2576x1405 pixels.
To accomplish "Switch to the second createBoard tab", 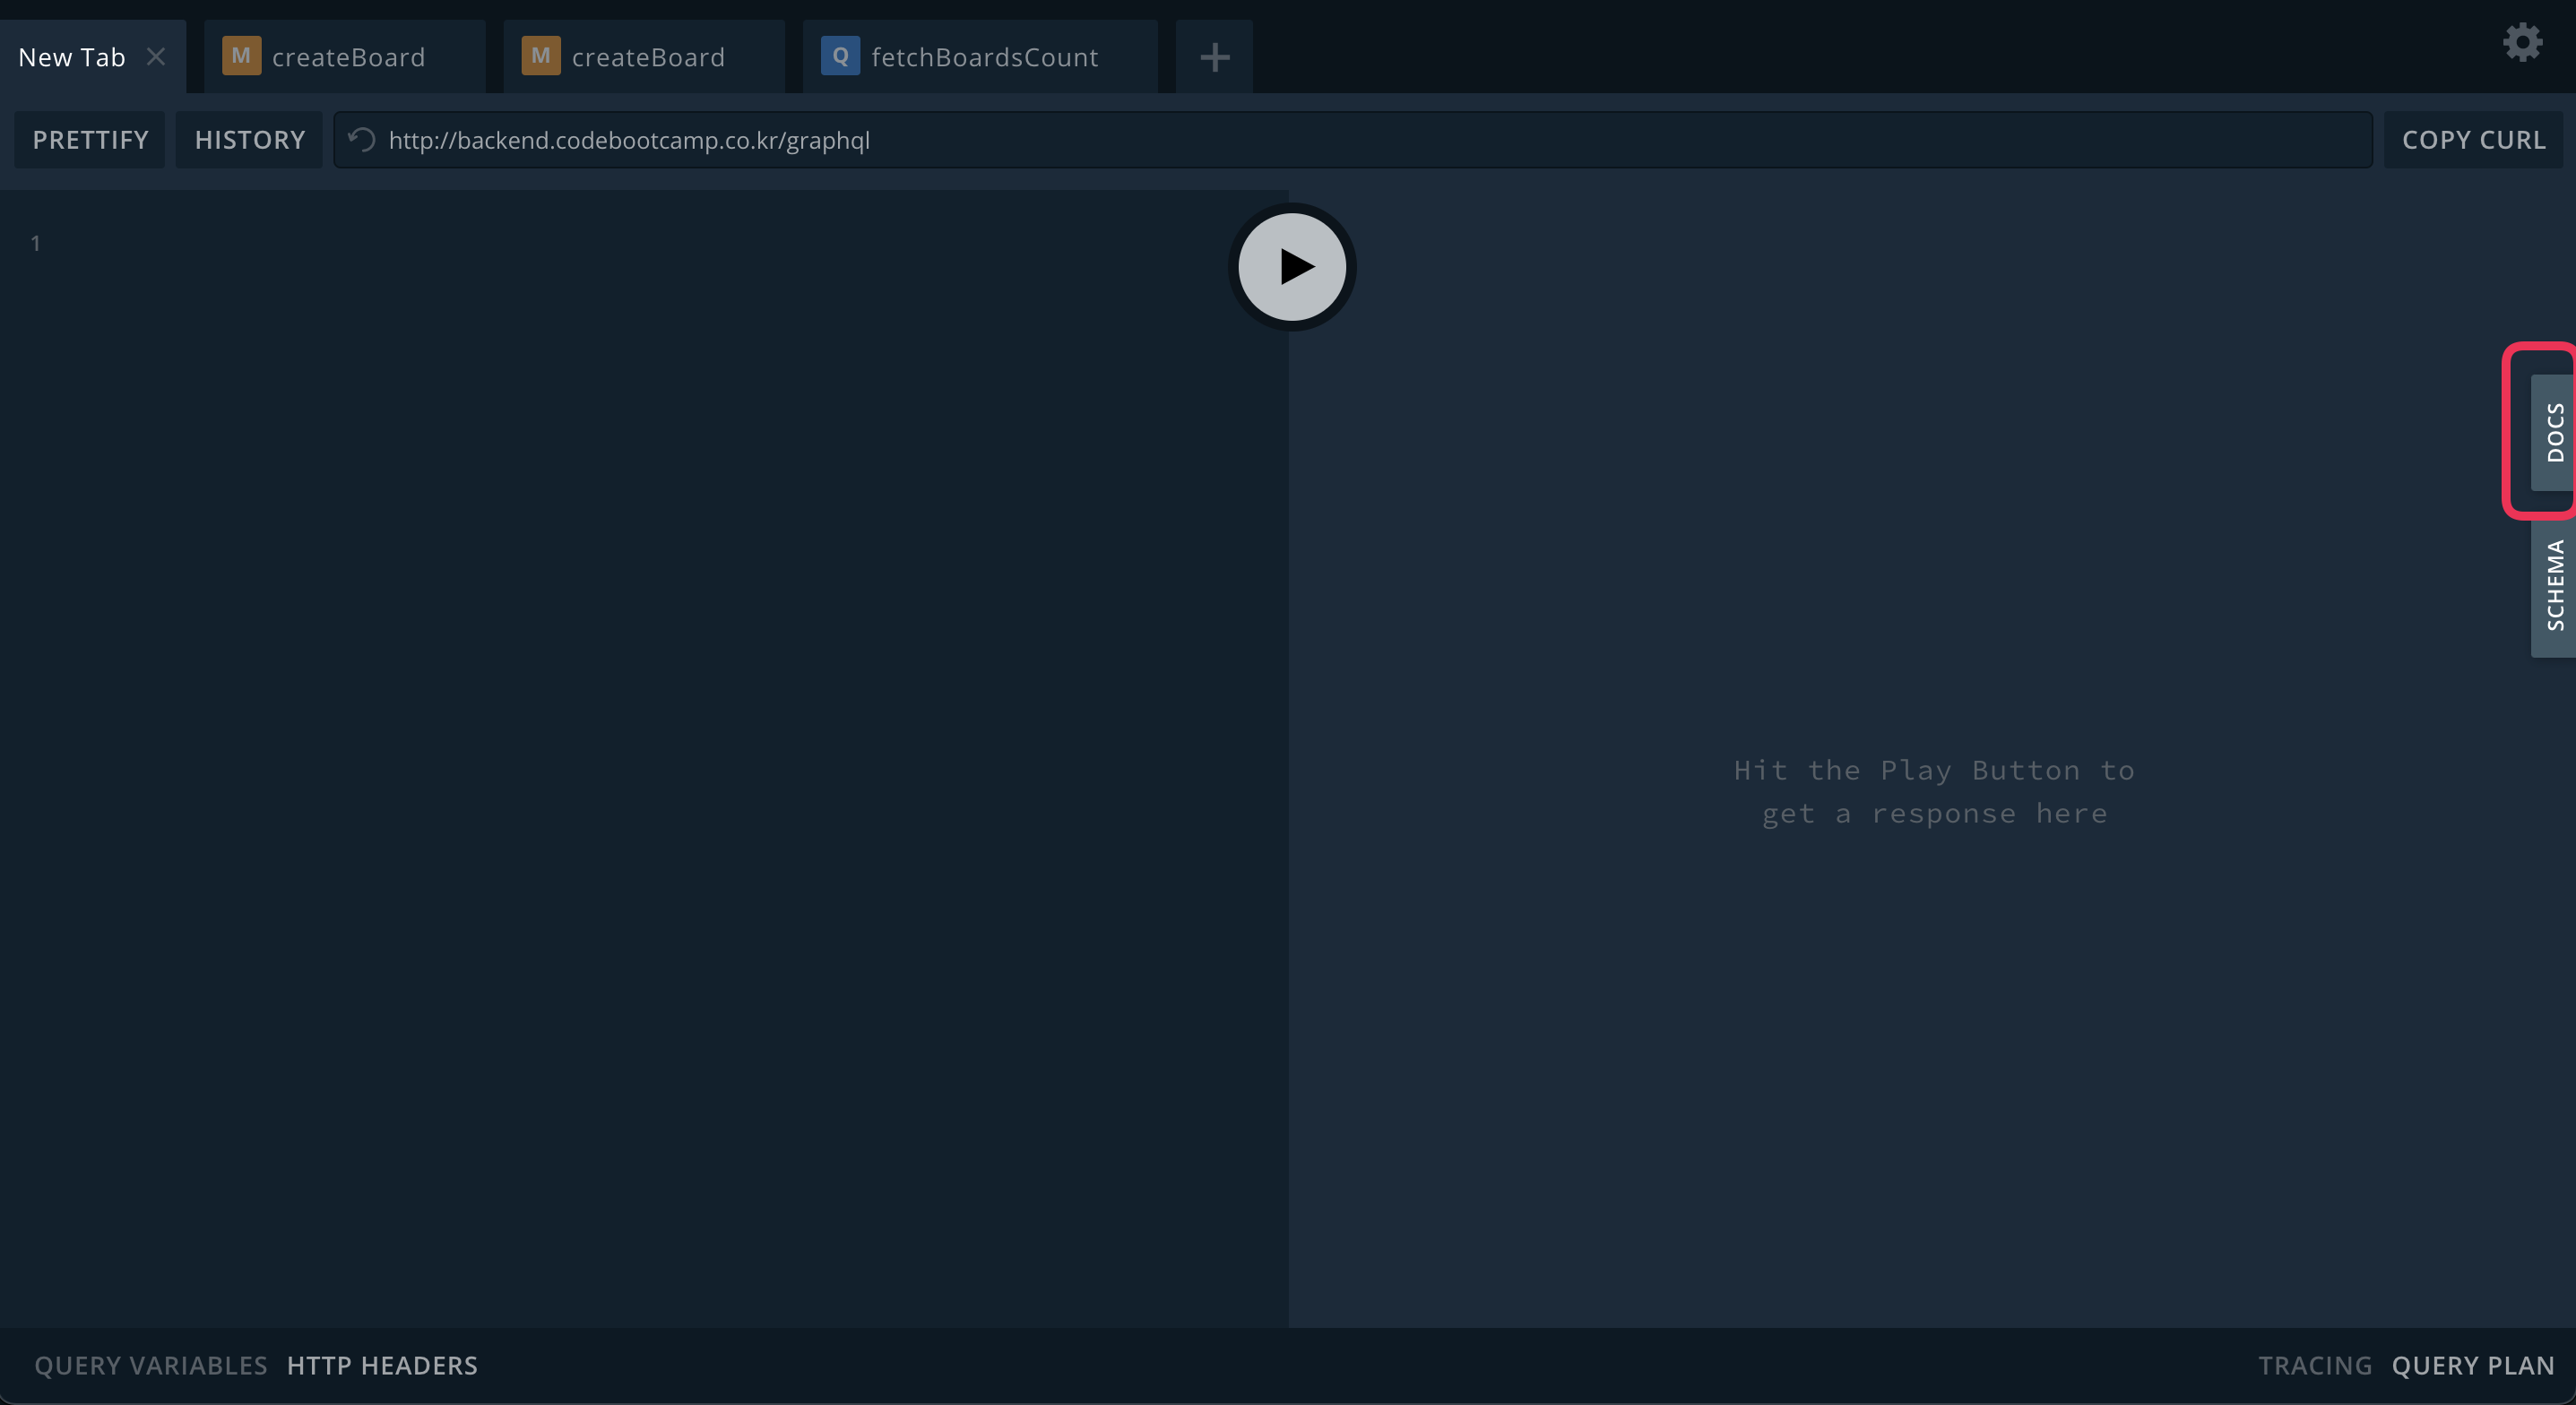I will pos(648,57).
